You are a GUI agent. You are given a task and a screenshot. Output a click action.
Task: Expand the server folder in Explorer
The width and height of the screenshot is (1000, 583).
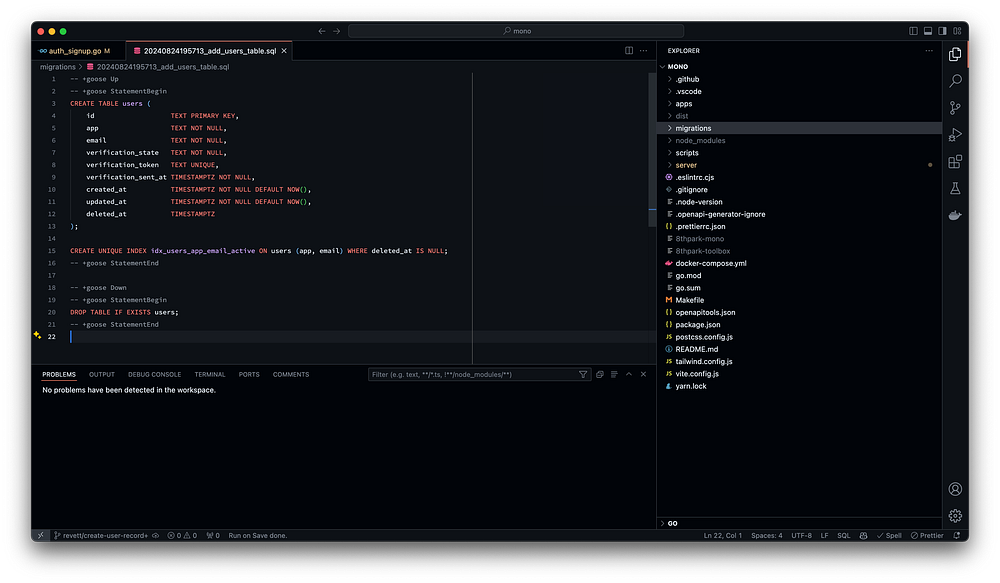(x=686, y=165)
